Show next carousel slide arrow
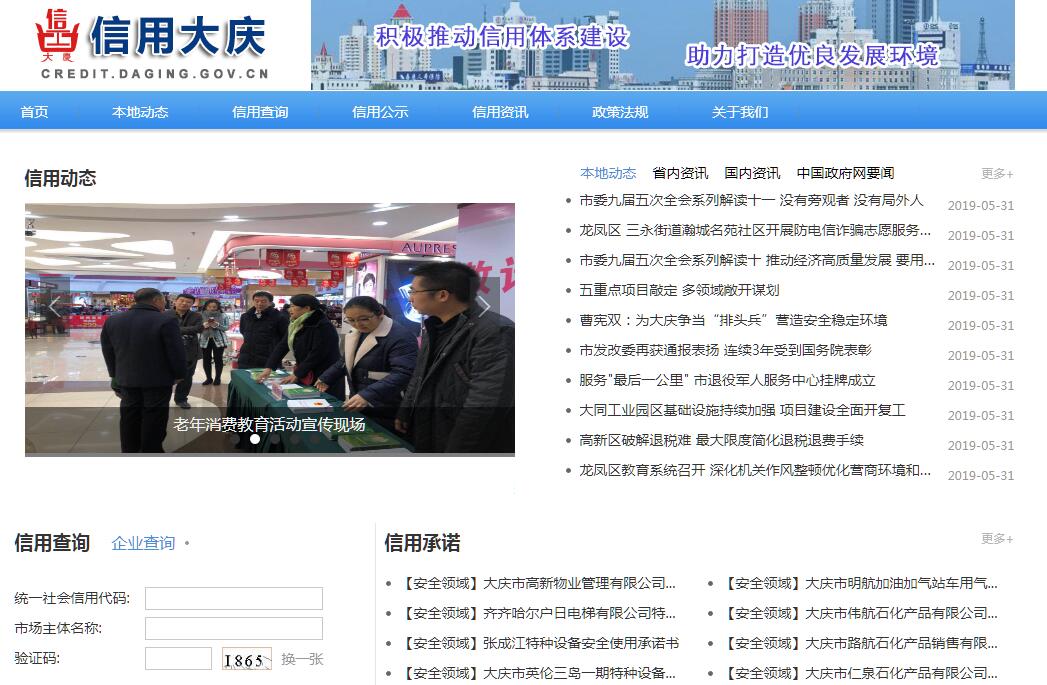Screen dimensions: 1047x685 [x=485, y=306]
